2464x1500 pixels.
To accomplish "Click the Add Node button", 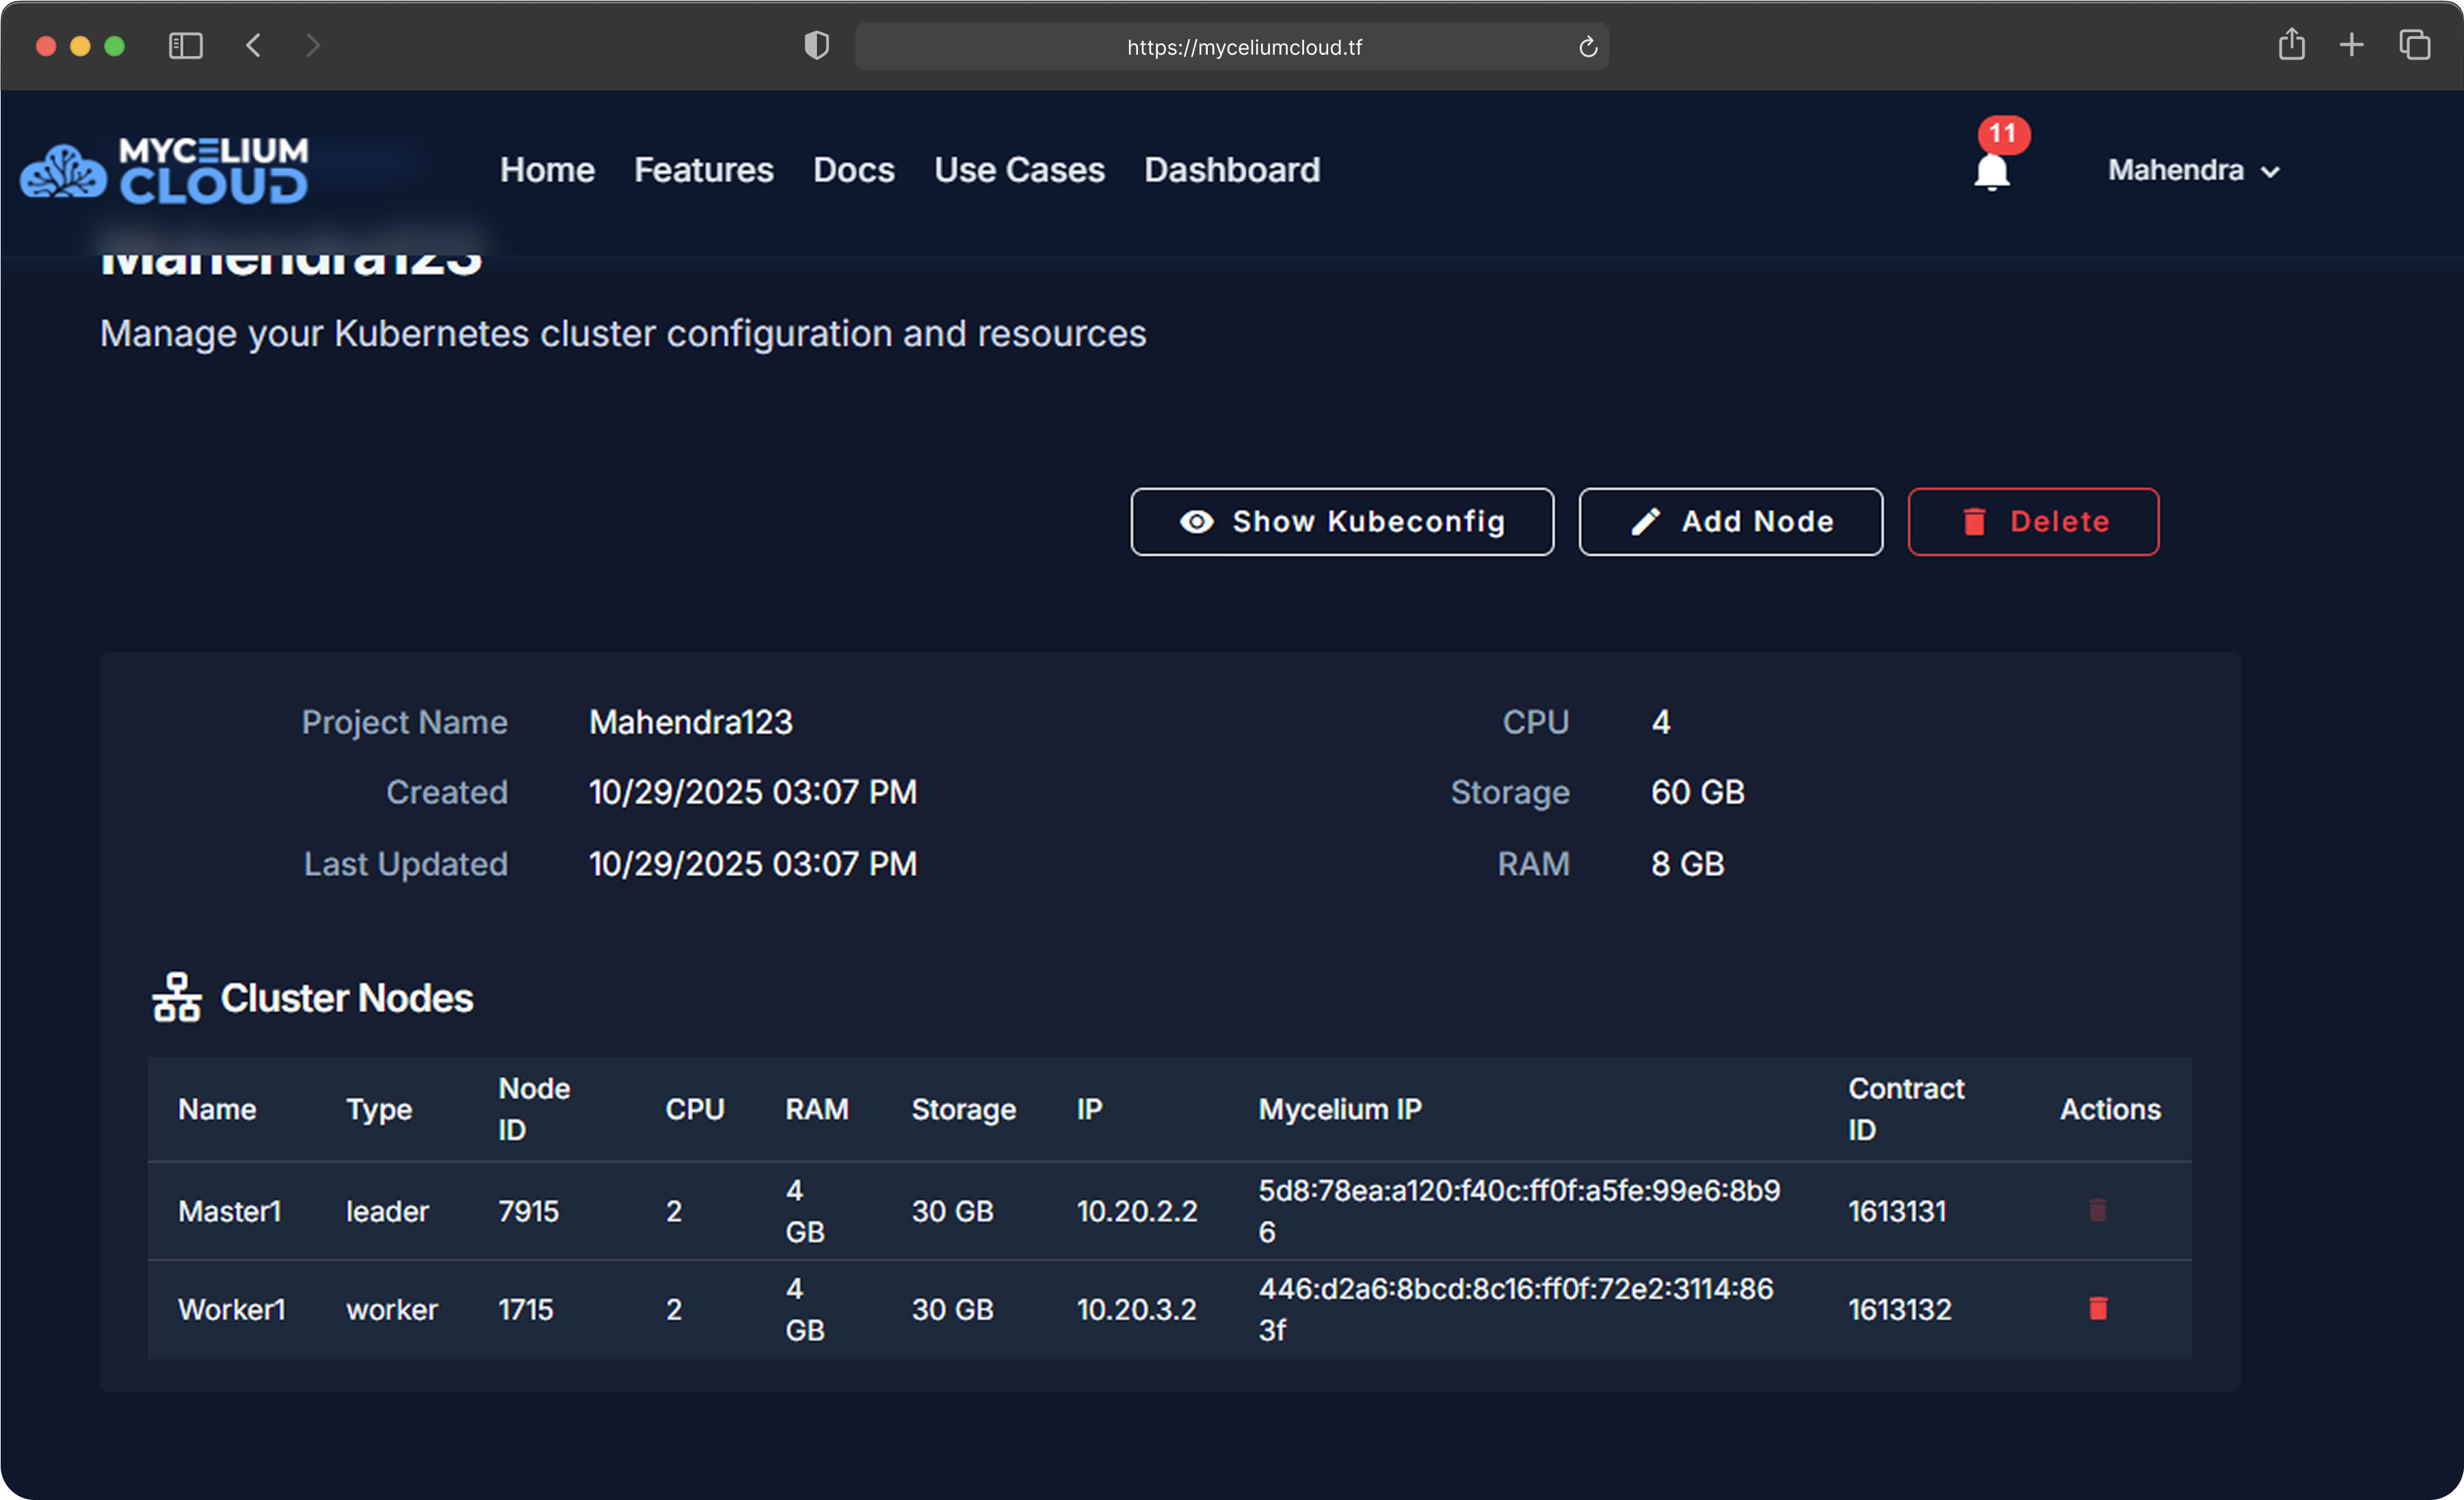I will coord(1730,521).
